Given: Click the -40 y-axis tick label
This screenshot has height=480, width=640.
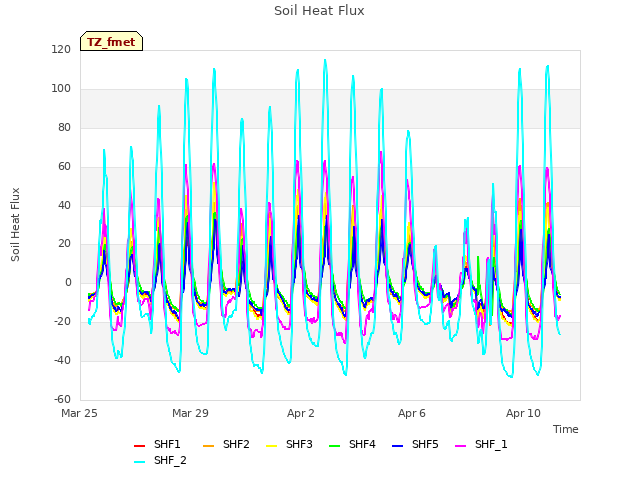Looking at the screenshot, I should point(62,360).
